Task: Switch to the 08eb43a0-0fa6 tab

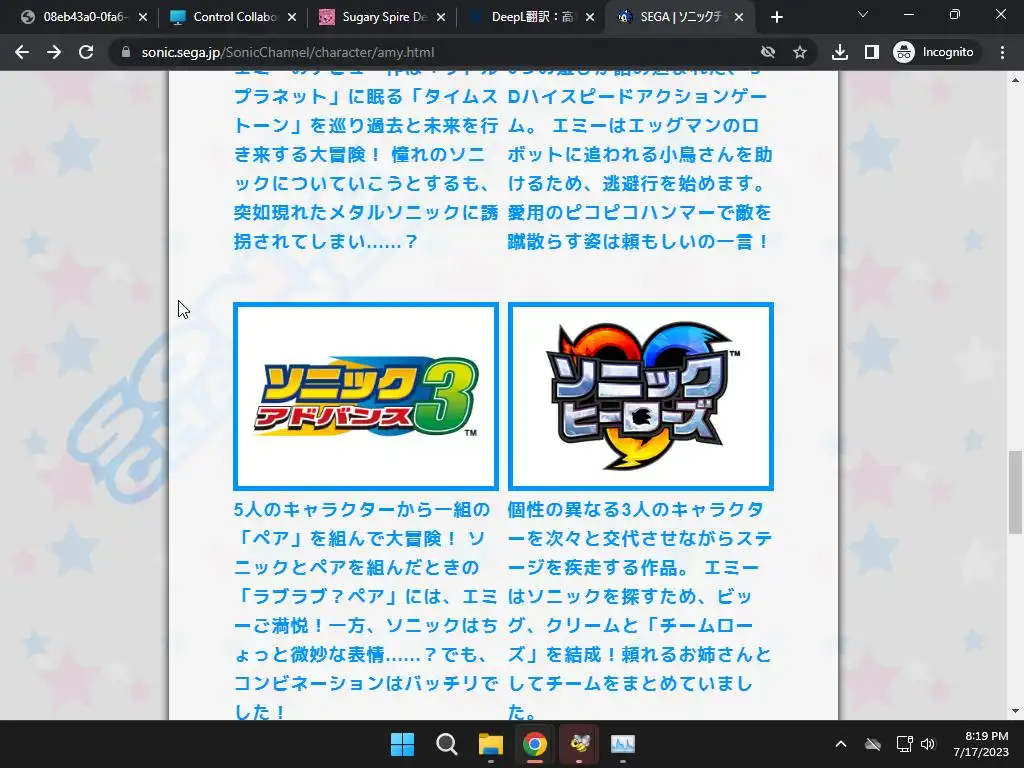Action: 84,17
